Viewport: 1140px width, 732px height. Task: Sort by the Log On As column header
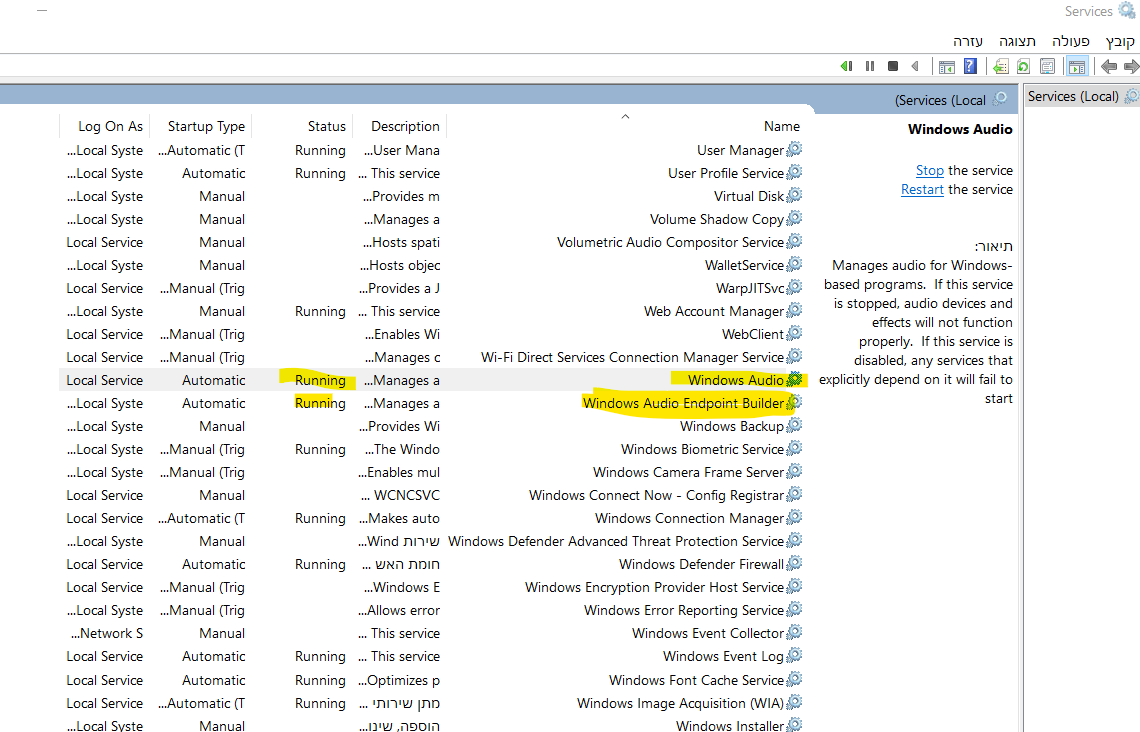point(111,126)
